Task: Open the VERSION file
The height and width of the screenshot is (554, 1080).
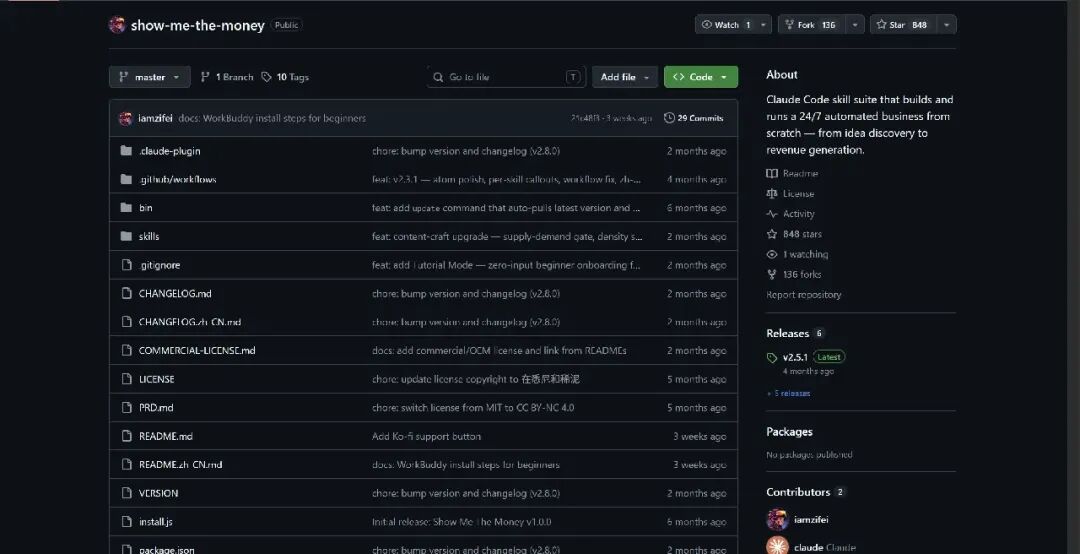Action: (x=158, y=493)
